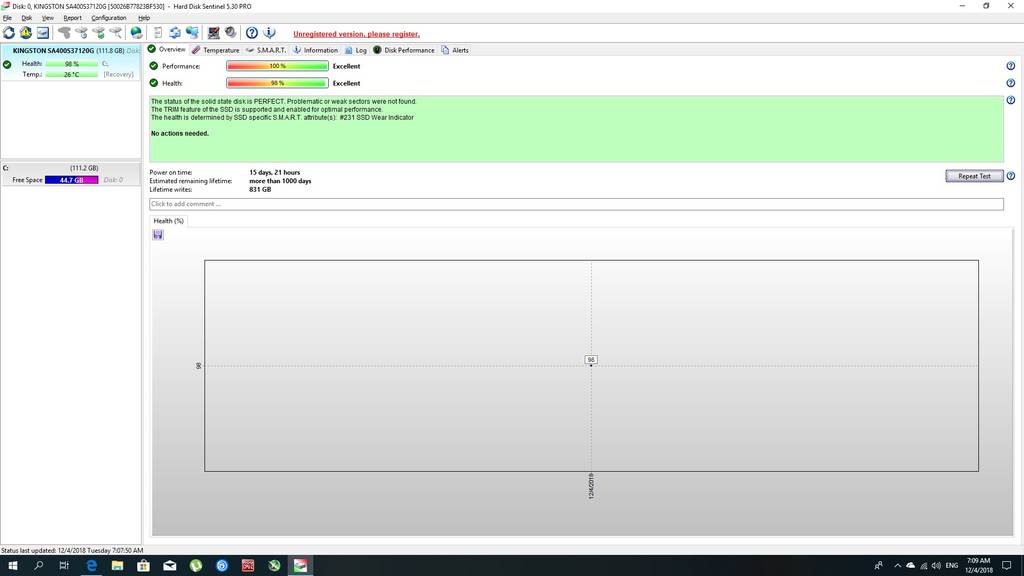
Task: Click the document report toolbar icon
Action: (x=158, y=33)
